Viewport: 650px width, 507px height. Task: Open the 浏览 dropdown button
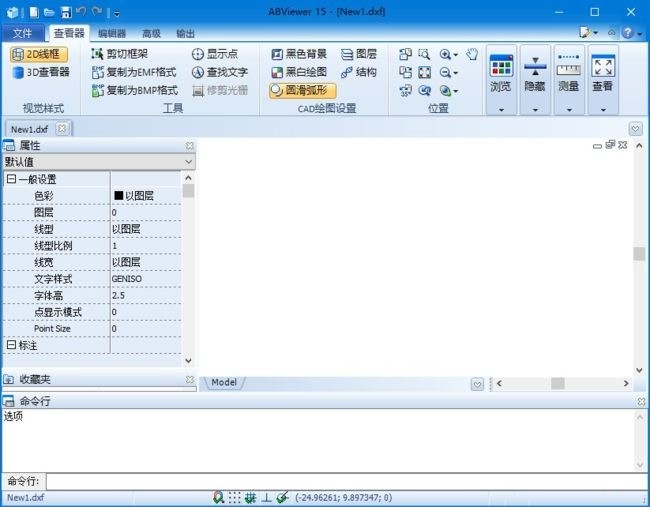coord(501,80)
